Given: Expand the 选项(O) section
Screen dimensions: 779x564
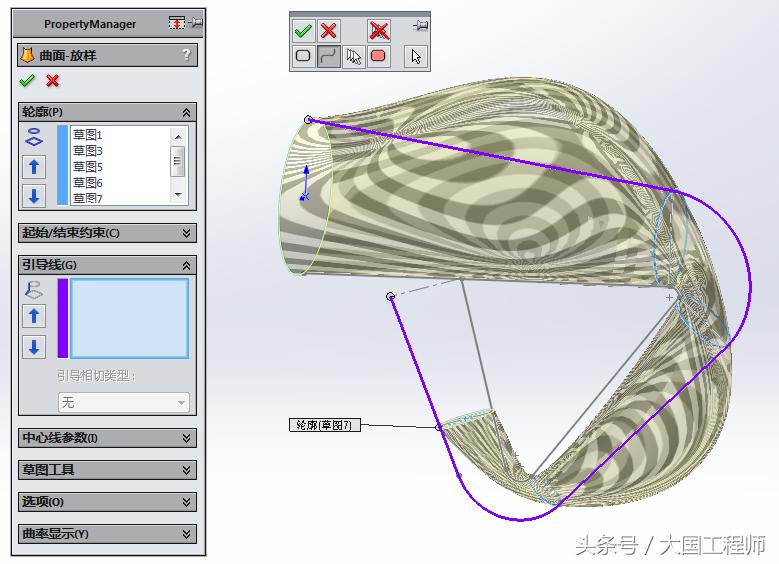Looking at the screenshot, I should tap(186, 502).
